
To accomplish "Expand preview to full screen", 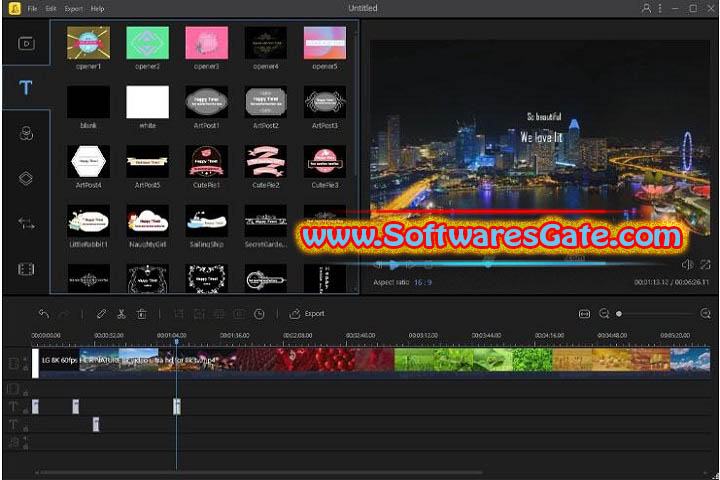I will pos(705,264).
